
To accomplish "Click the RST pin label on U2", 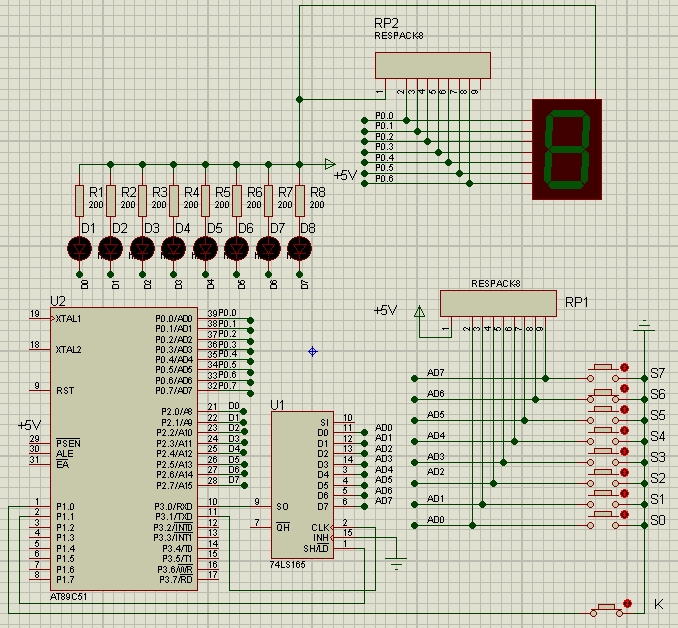I will click(x=65, y=391).
